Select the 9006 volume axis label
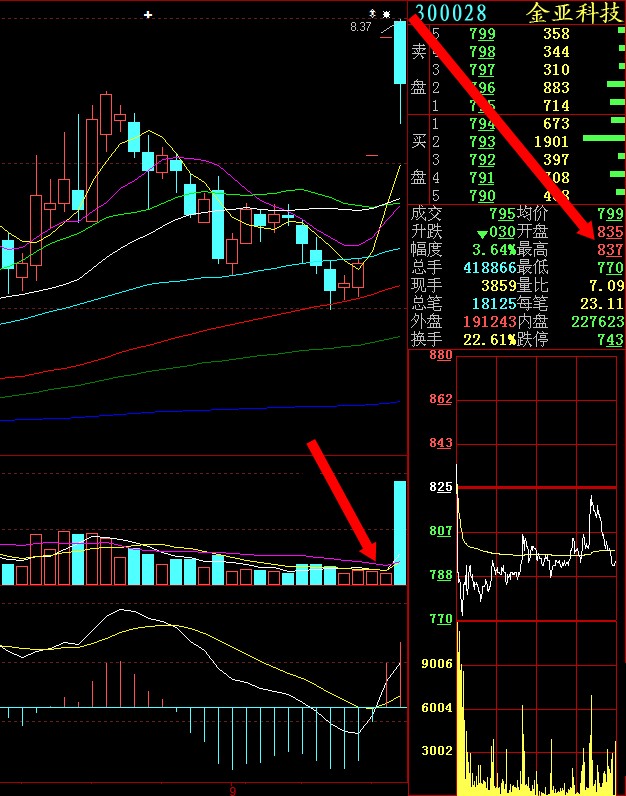The image size is (626, 796). pos(439,664)
